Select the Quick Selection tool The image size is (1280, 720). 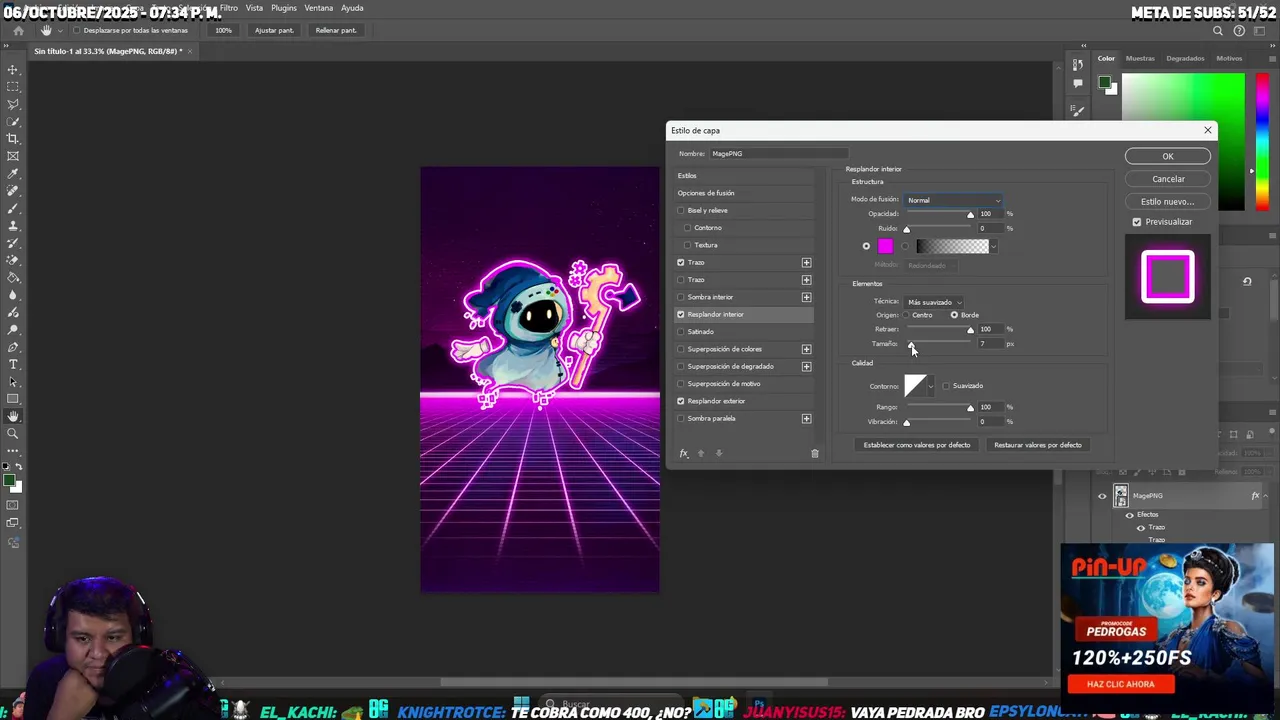pos(13,122)
